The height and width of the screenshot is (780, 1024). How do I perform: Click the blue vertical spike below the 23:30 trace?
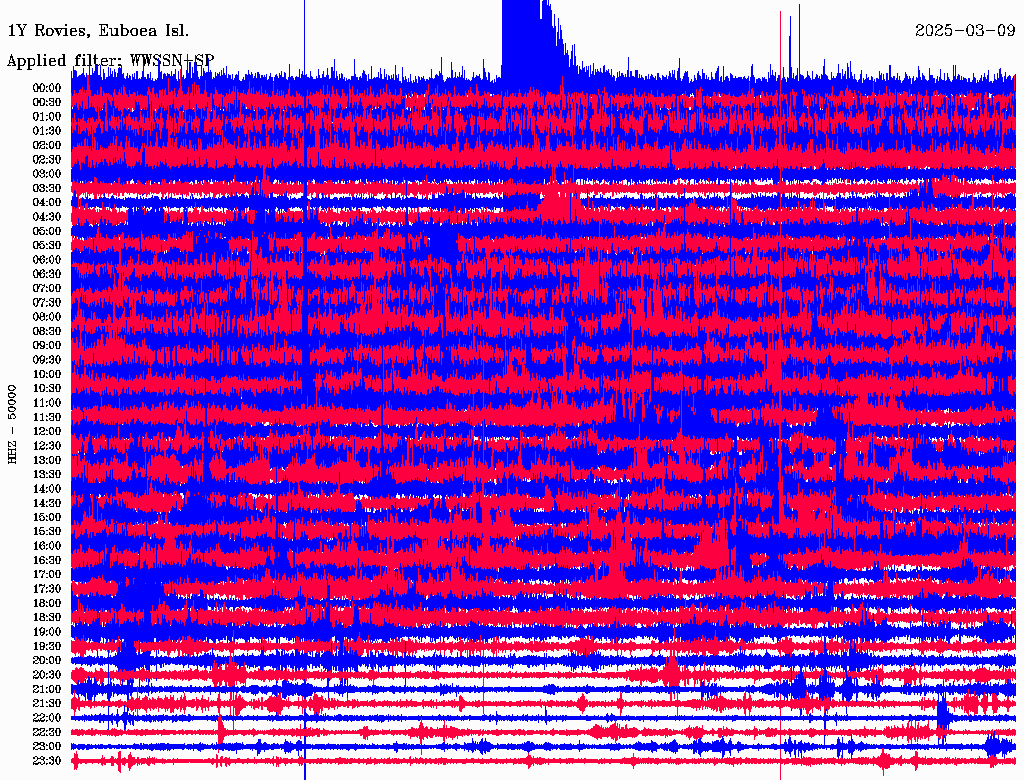pyautogui.click(x=304, y=773)
